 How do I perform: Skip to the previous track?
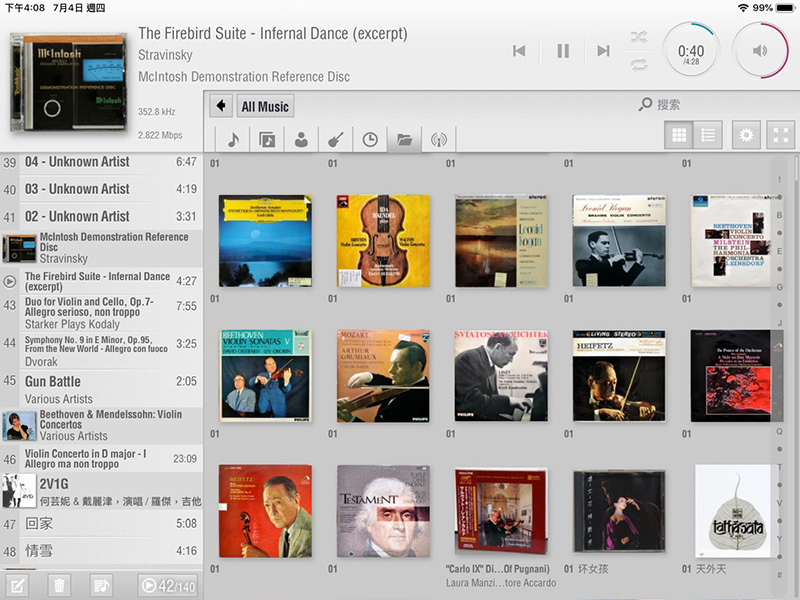point(519,51)
